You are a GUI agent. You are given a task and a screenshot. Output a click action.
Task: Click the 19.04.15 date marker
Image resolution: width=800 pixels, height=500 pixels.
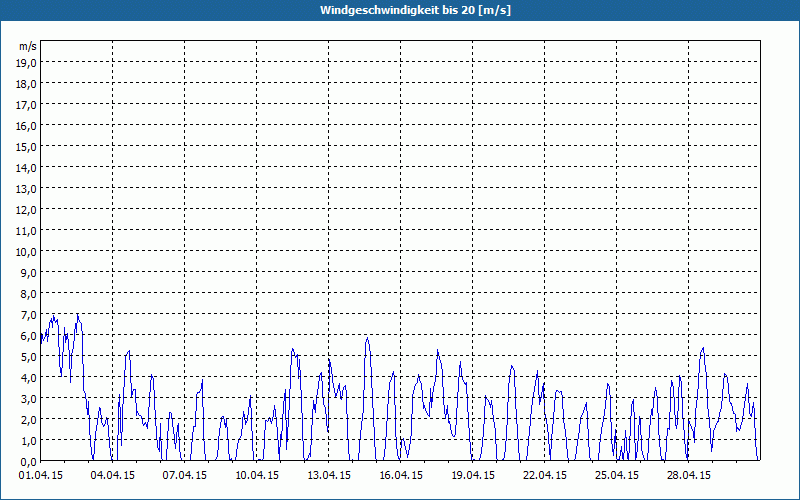[473, 476]
